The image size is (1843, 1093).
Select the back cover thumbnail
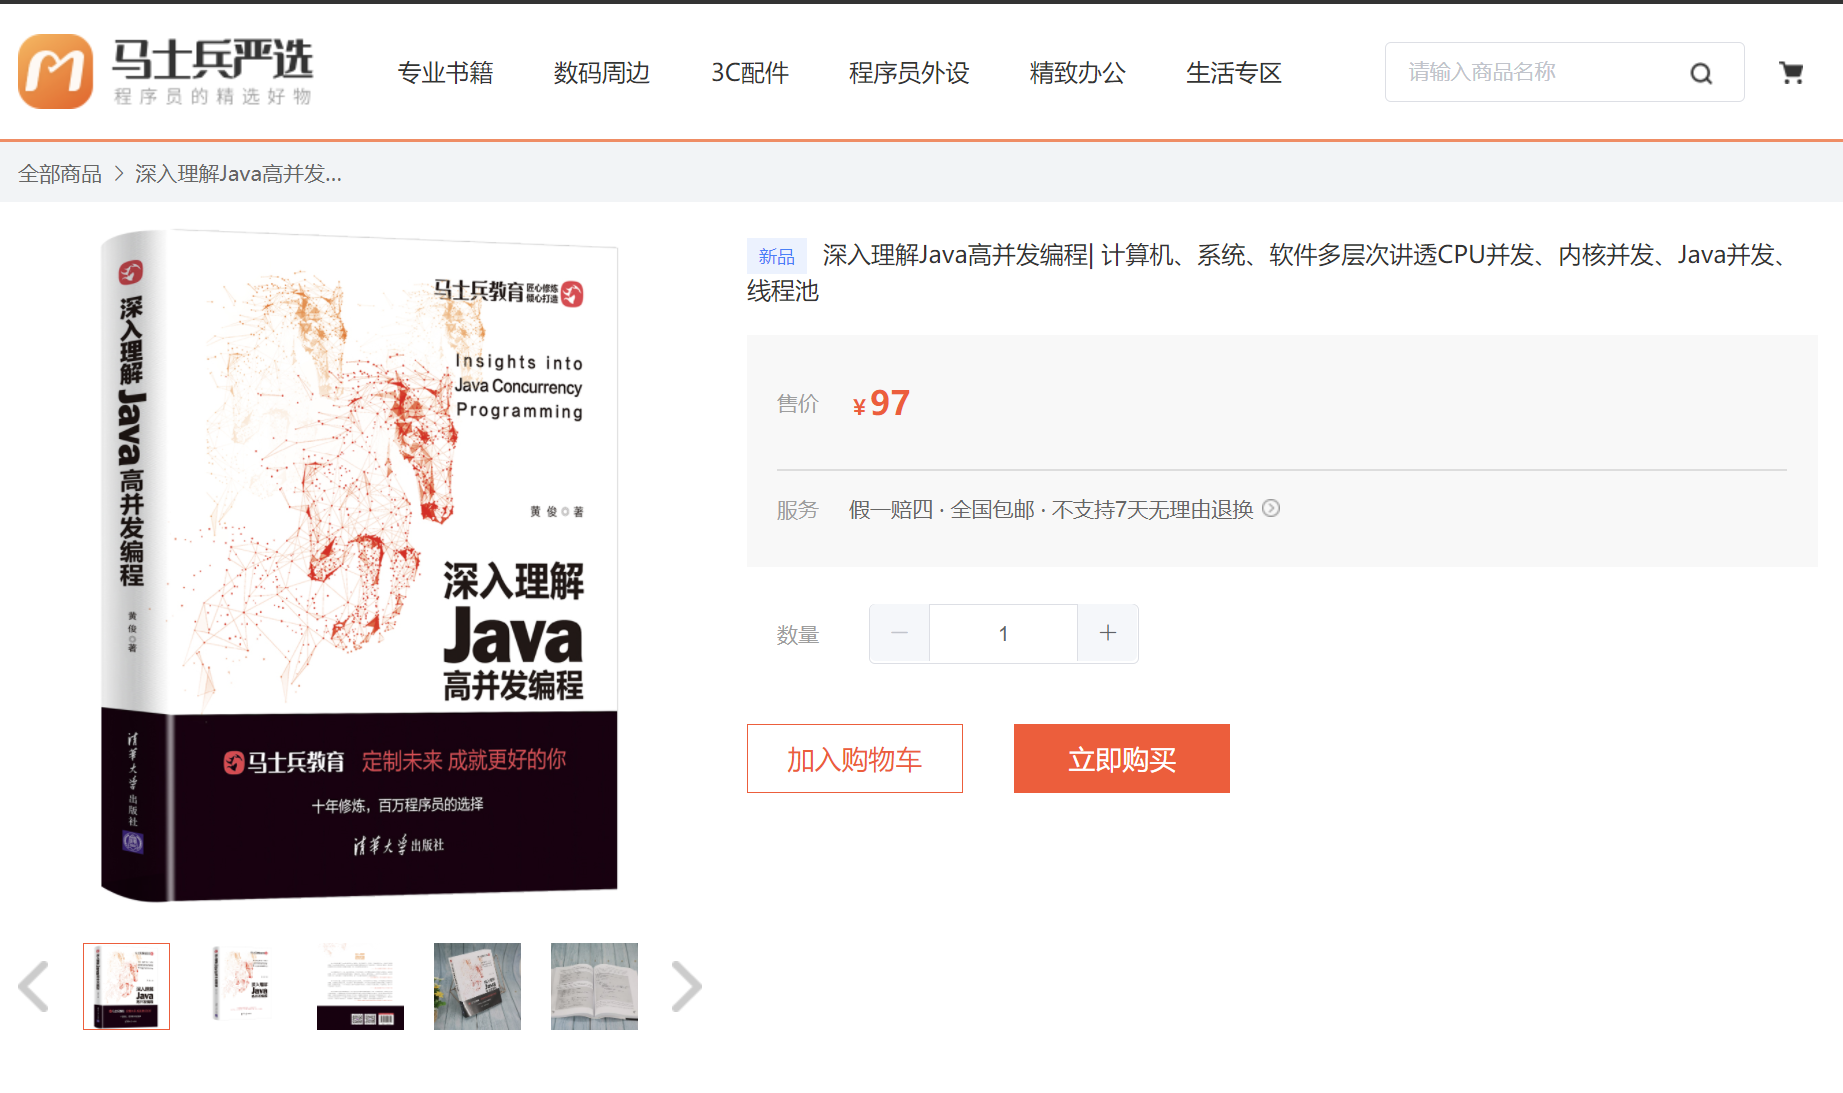tap(360, 986)
